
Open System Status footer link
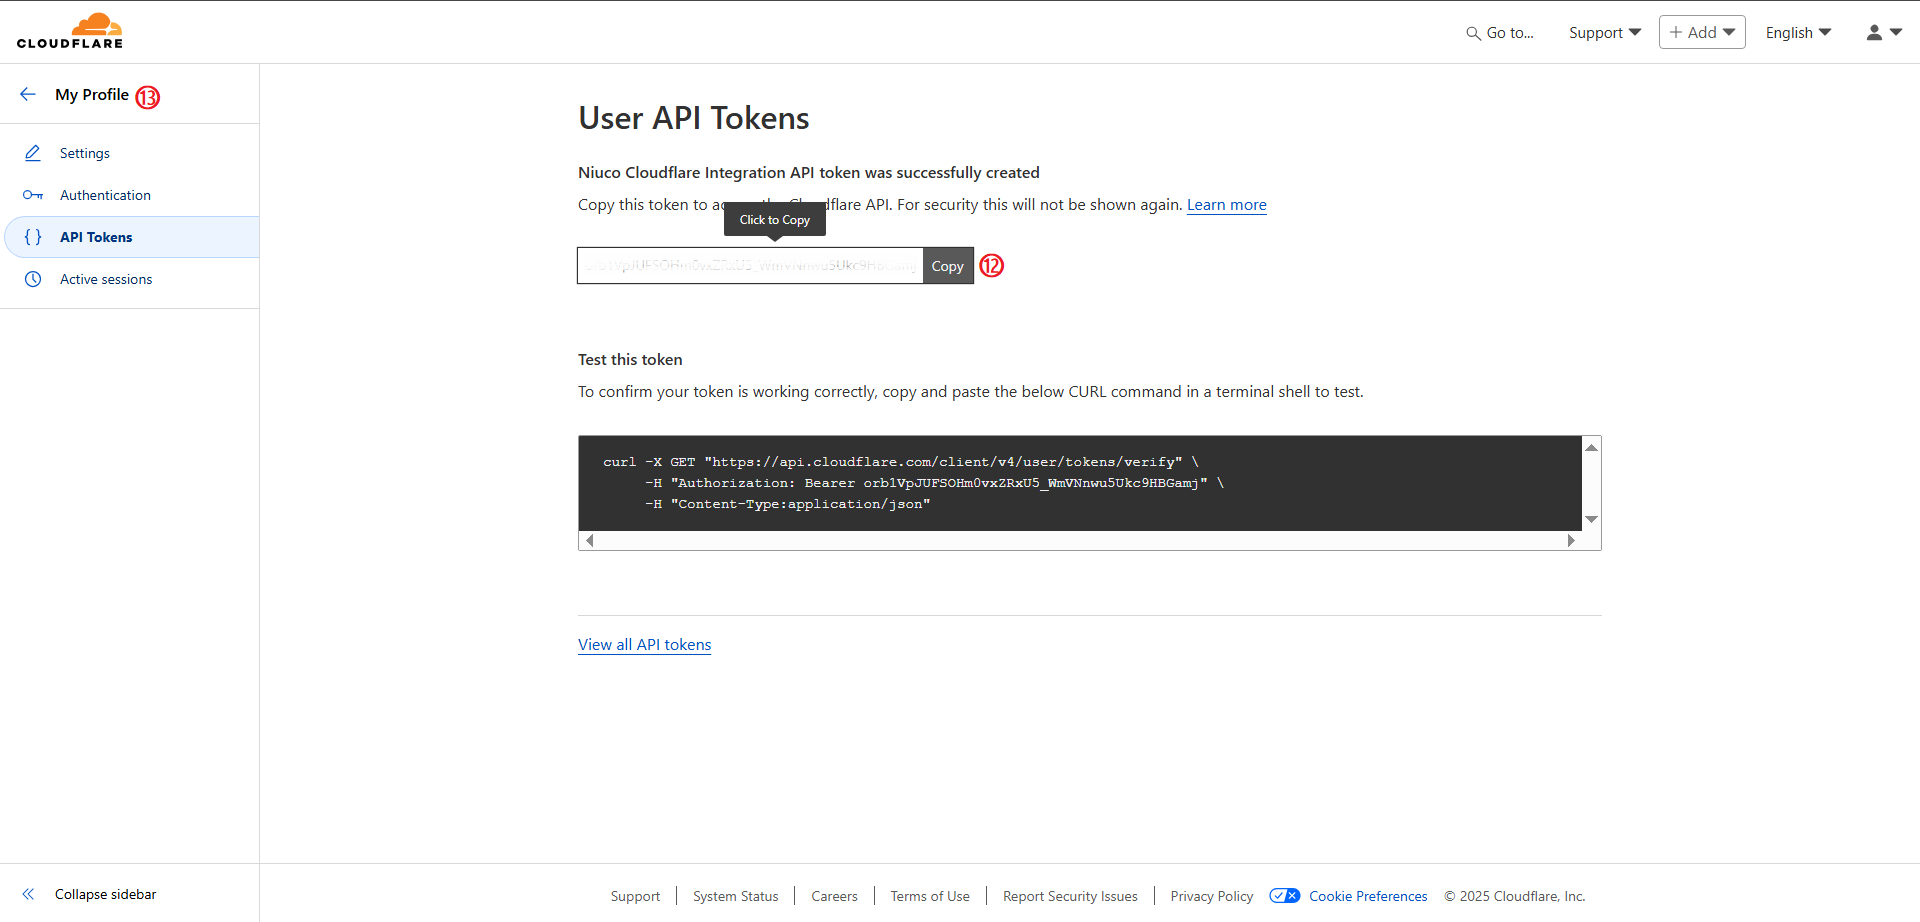point(736,896)
